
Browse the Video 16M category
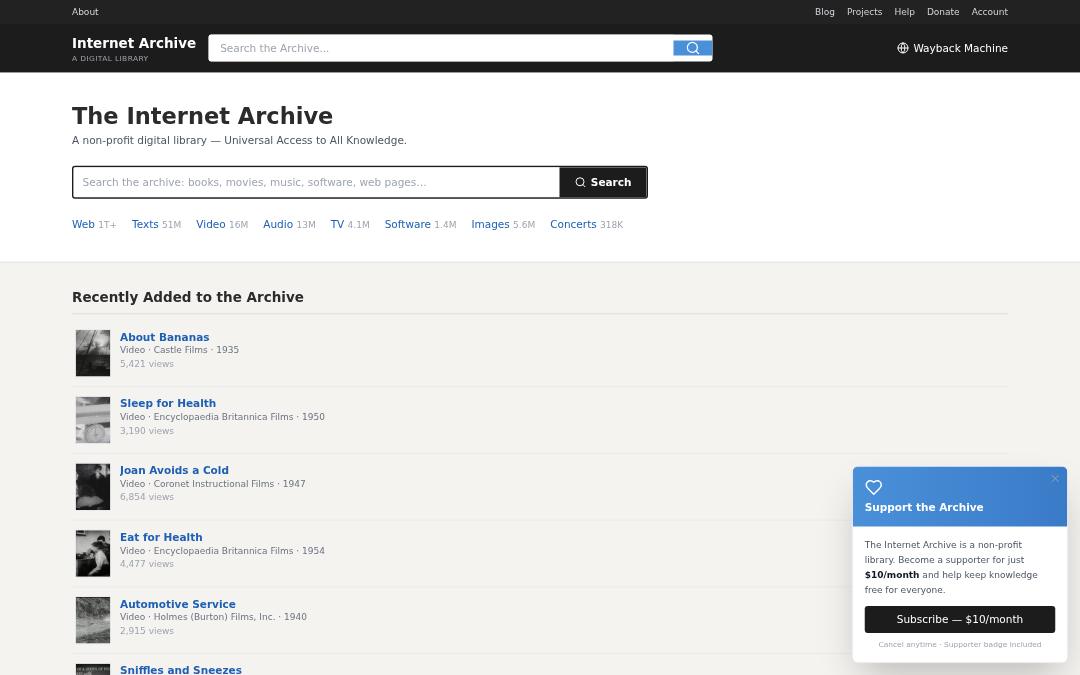pos(222,225)
